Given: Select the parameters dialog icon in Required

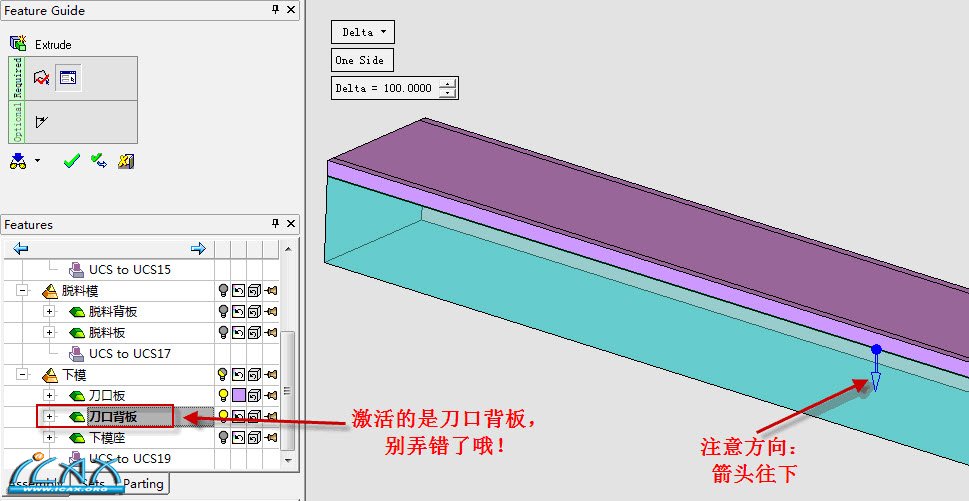Looking at the screenshot, I should [68, 78].
